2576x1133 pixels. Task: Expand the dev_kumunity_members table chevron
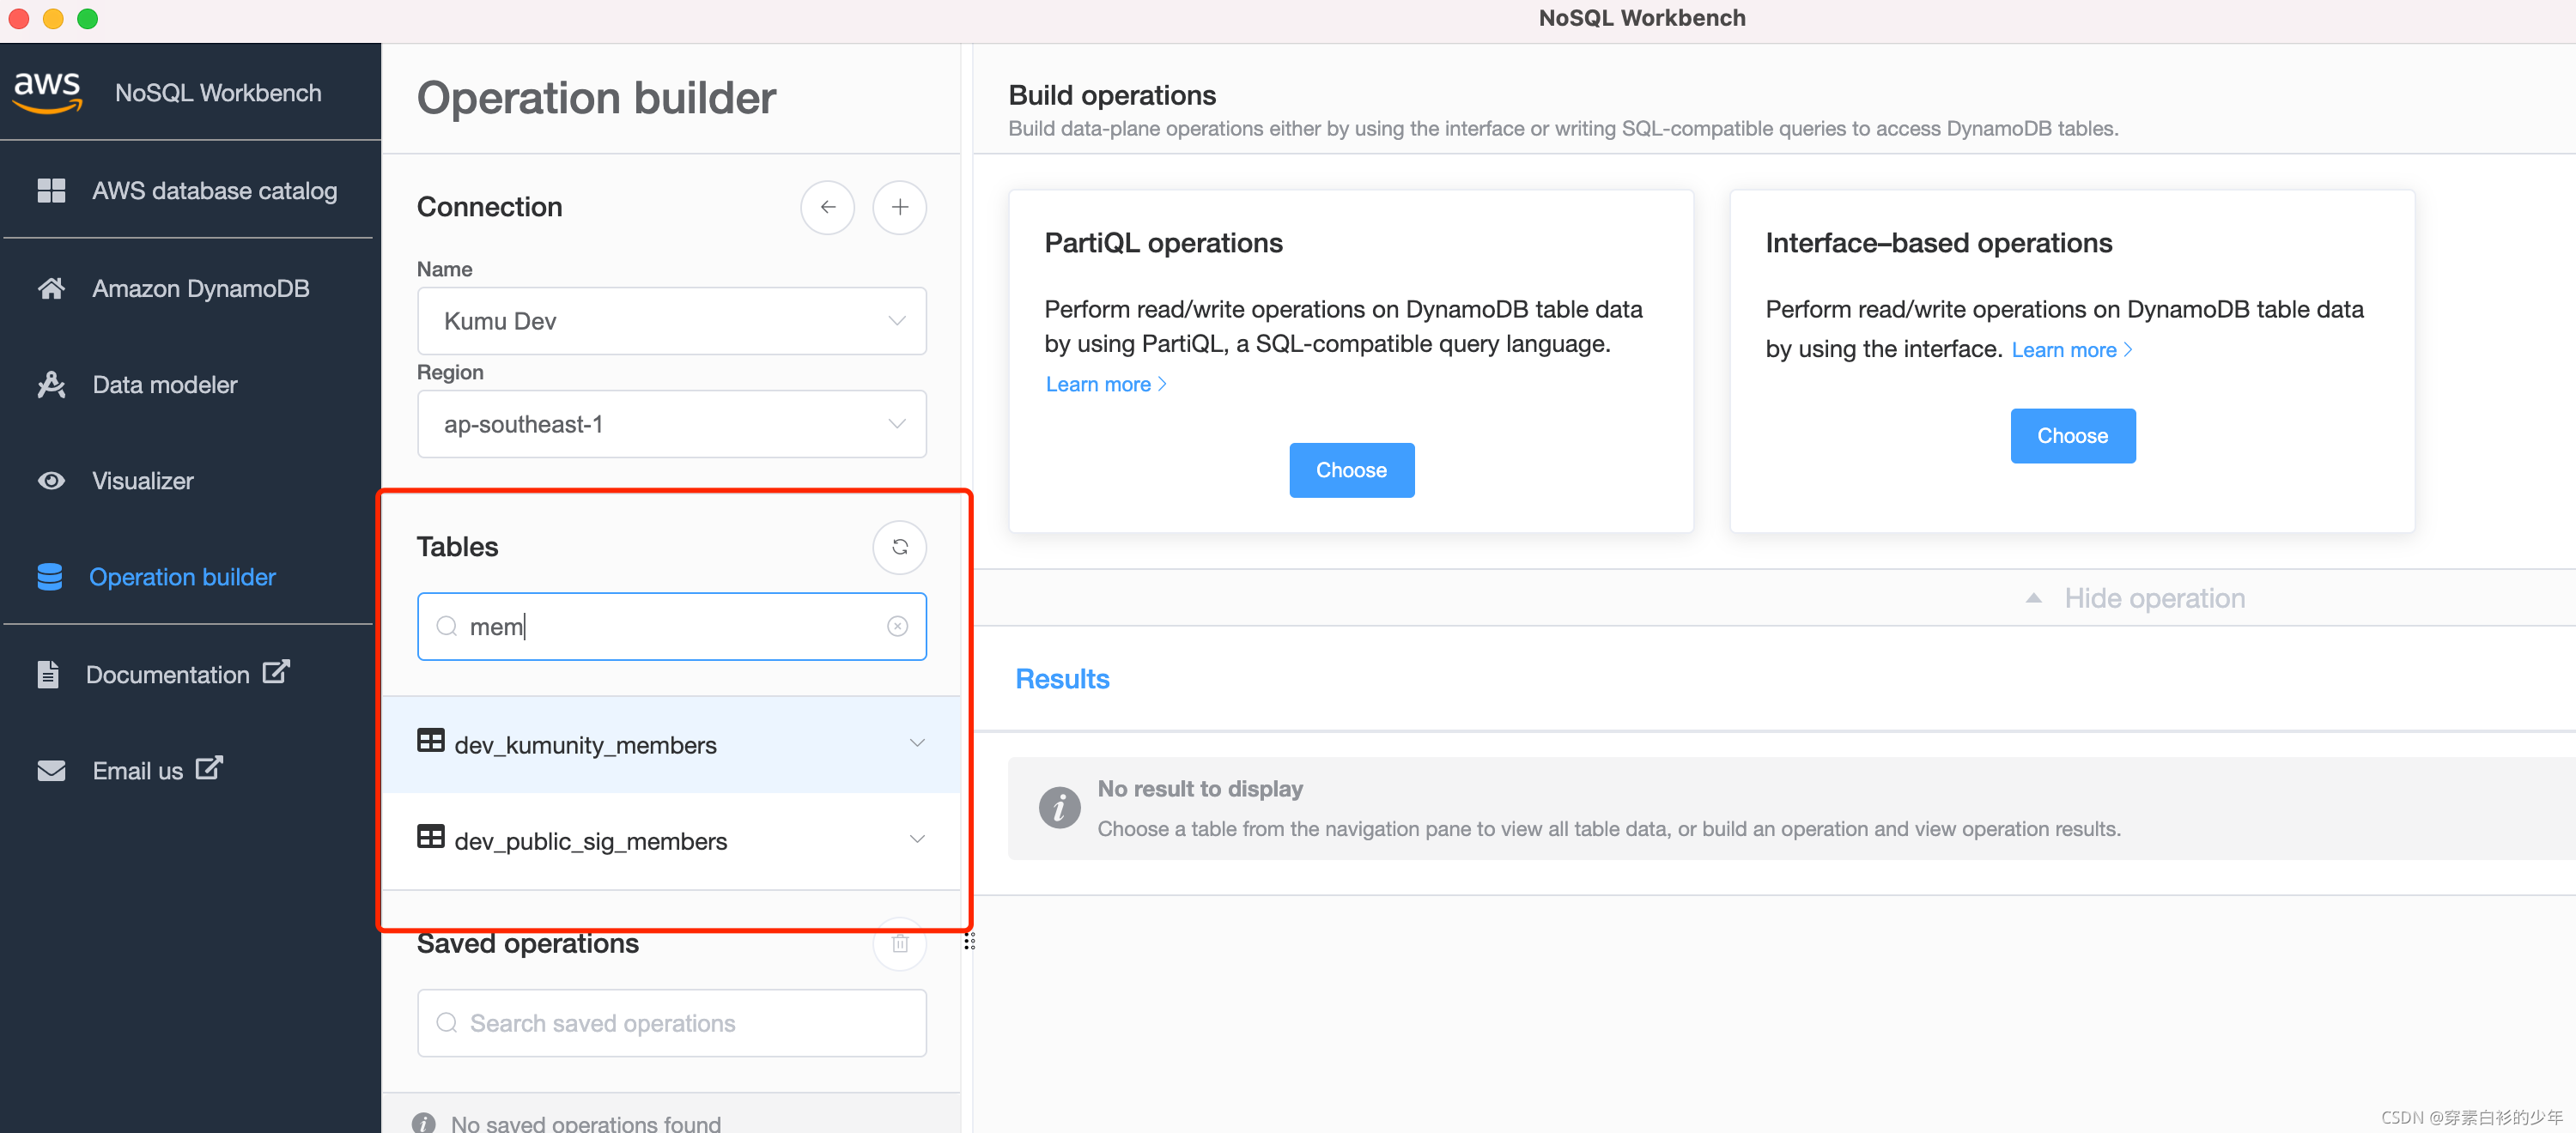(x=916, y=743)
